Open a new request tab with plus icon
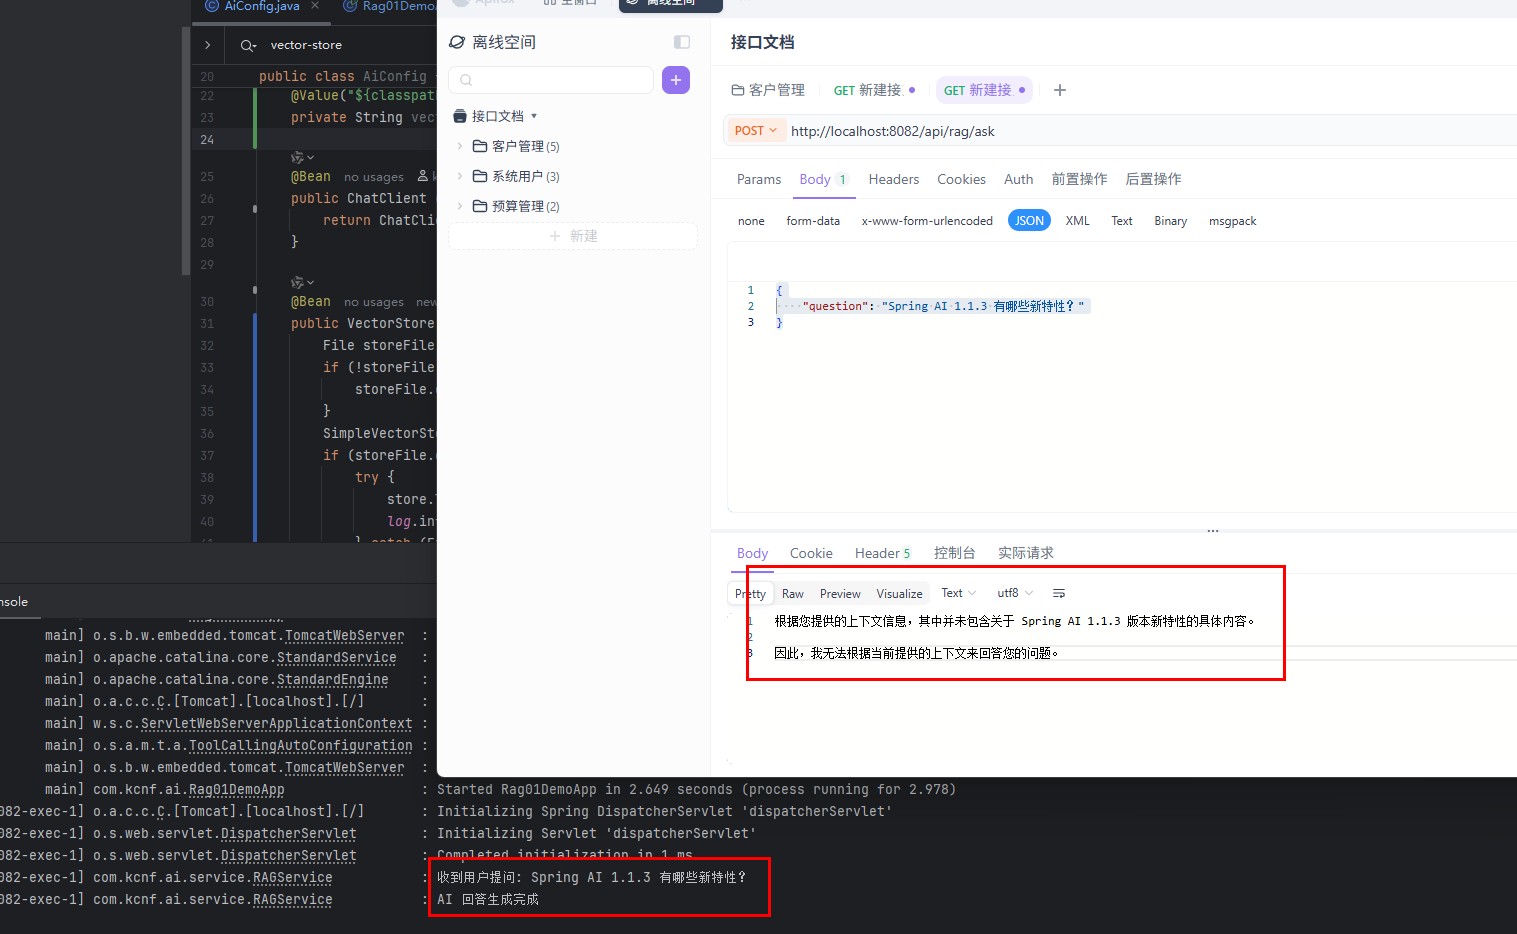This screenshot has width=1517, height=934. pos(1060,90)
